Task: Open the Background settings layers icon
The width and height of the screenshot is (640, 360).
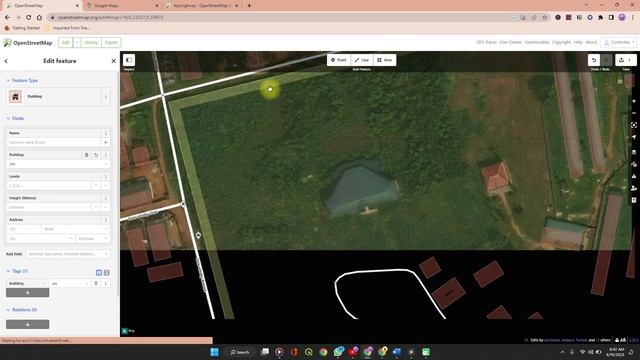Action: coord(634,152)
